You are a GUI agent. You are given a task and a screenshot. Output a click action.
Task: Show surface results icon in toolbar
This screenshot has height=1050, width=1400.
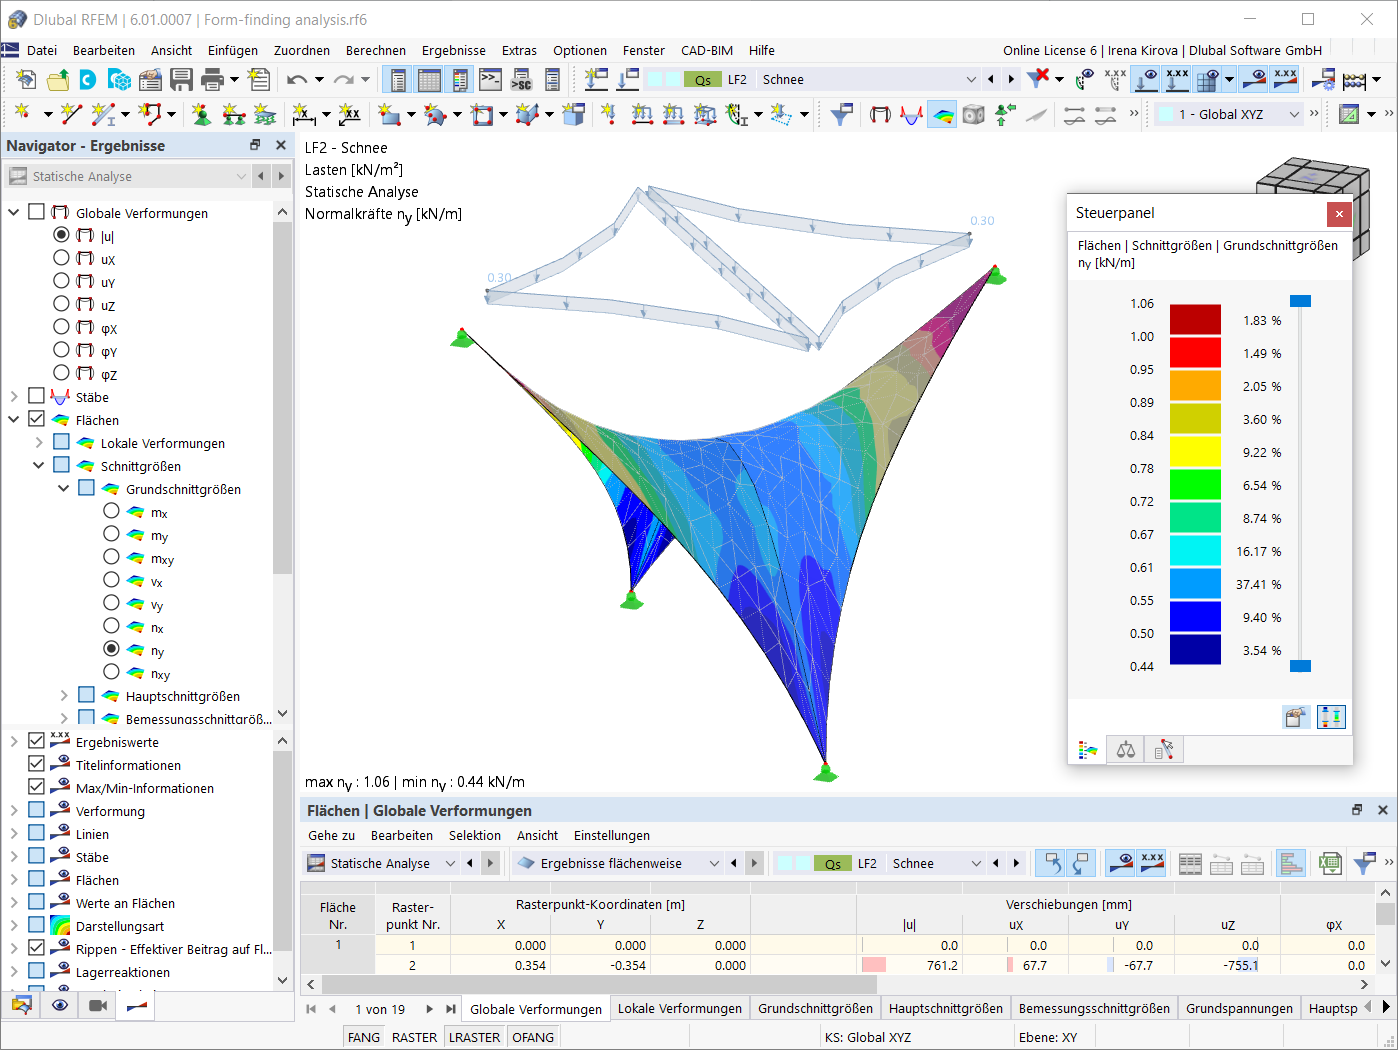pos(943,115)
